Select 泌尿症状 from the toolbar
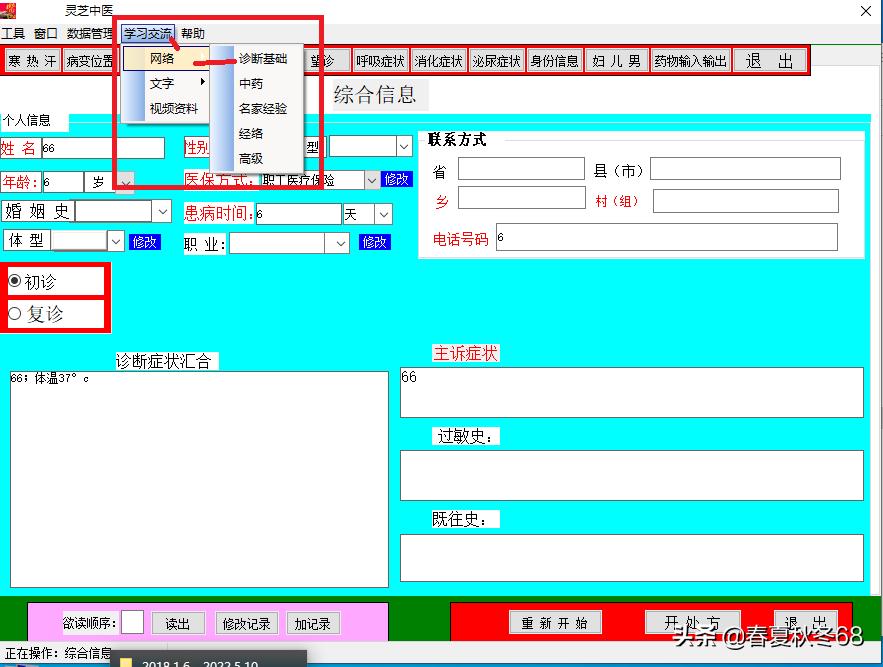The image size is (883, 667). click(x=495, y=60)
